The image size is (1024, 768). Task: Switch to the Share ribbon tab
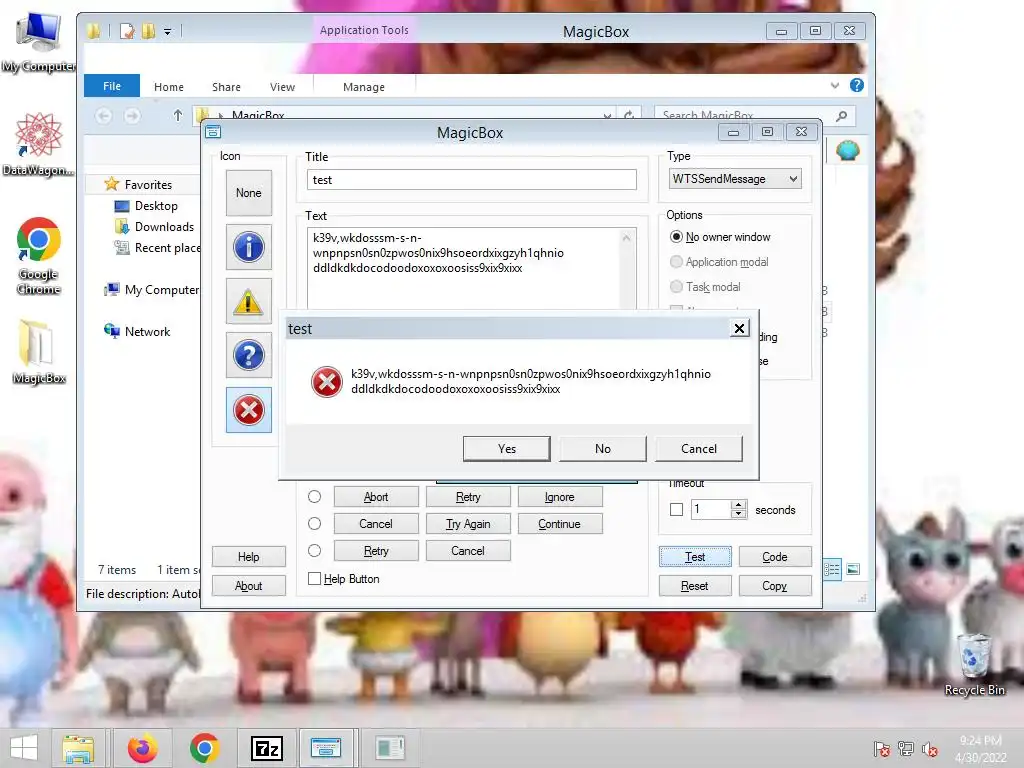coord(226,87)
